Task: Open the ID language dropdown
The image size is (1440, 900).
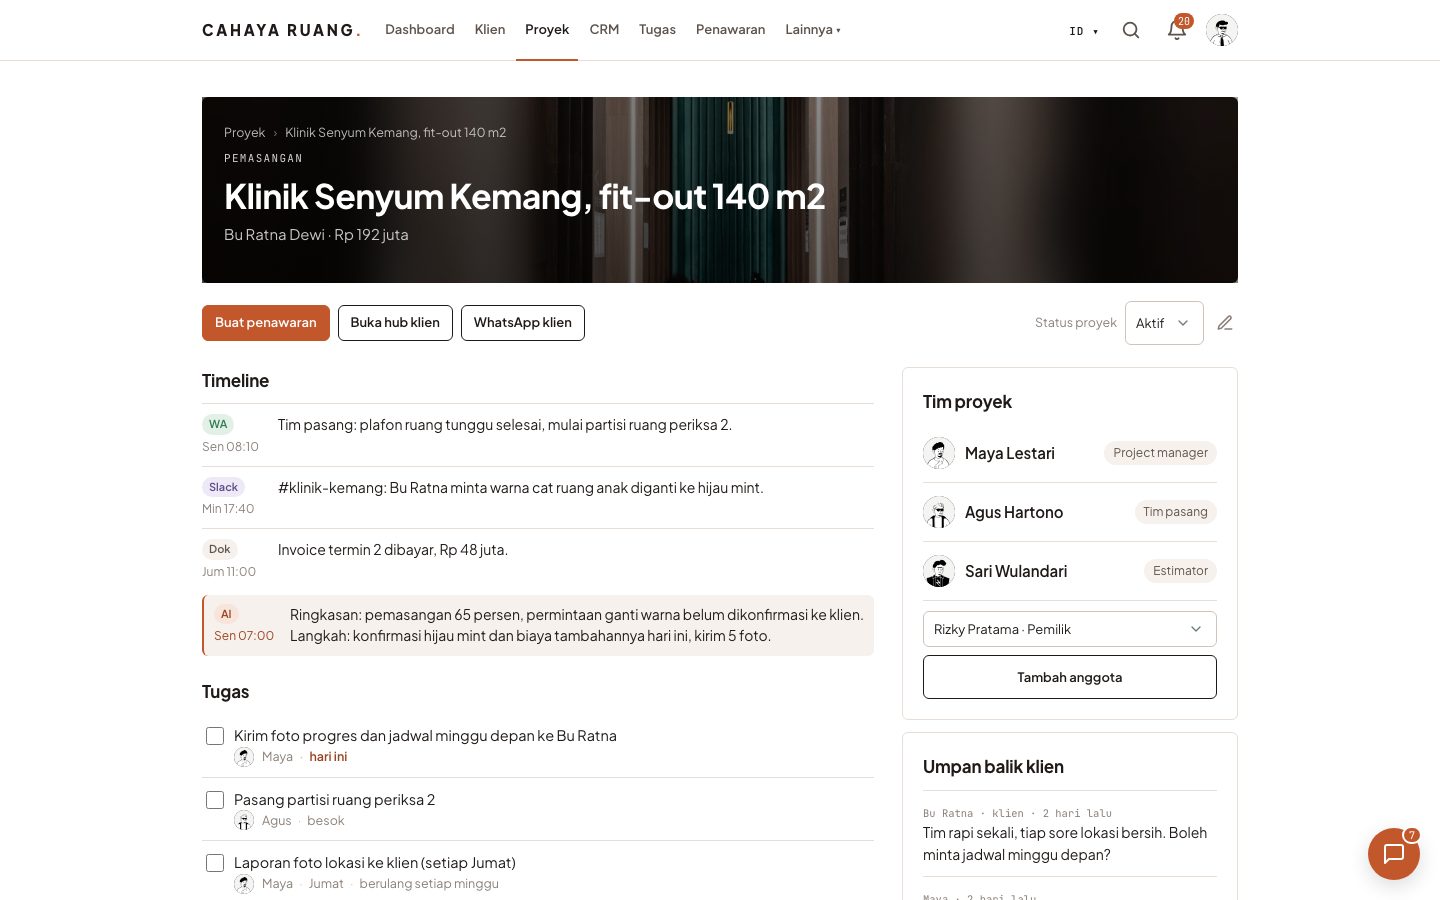Action: pos(1084,31)
